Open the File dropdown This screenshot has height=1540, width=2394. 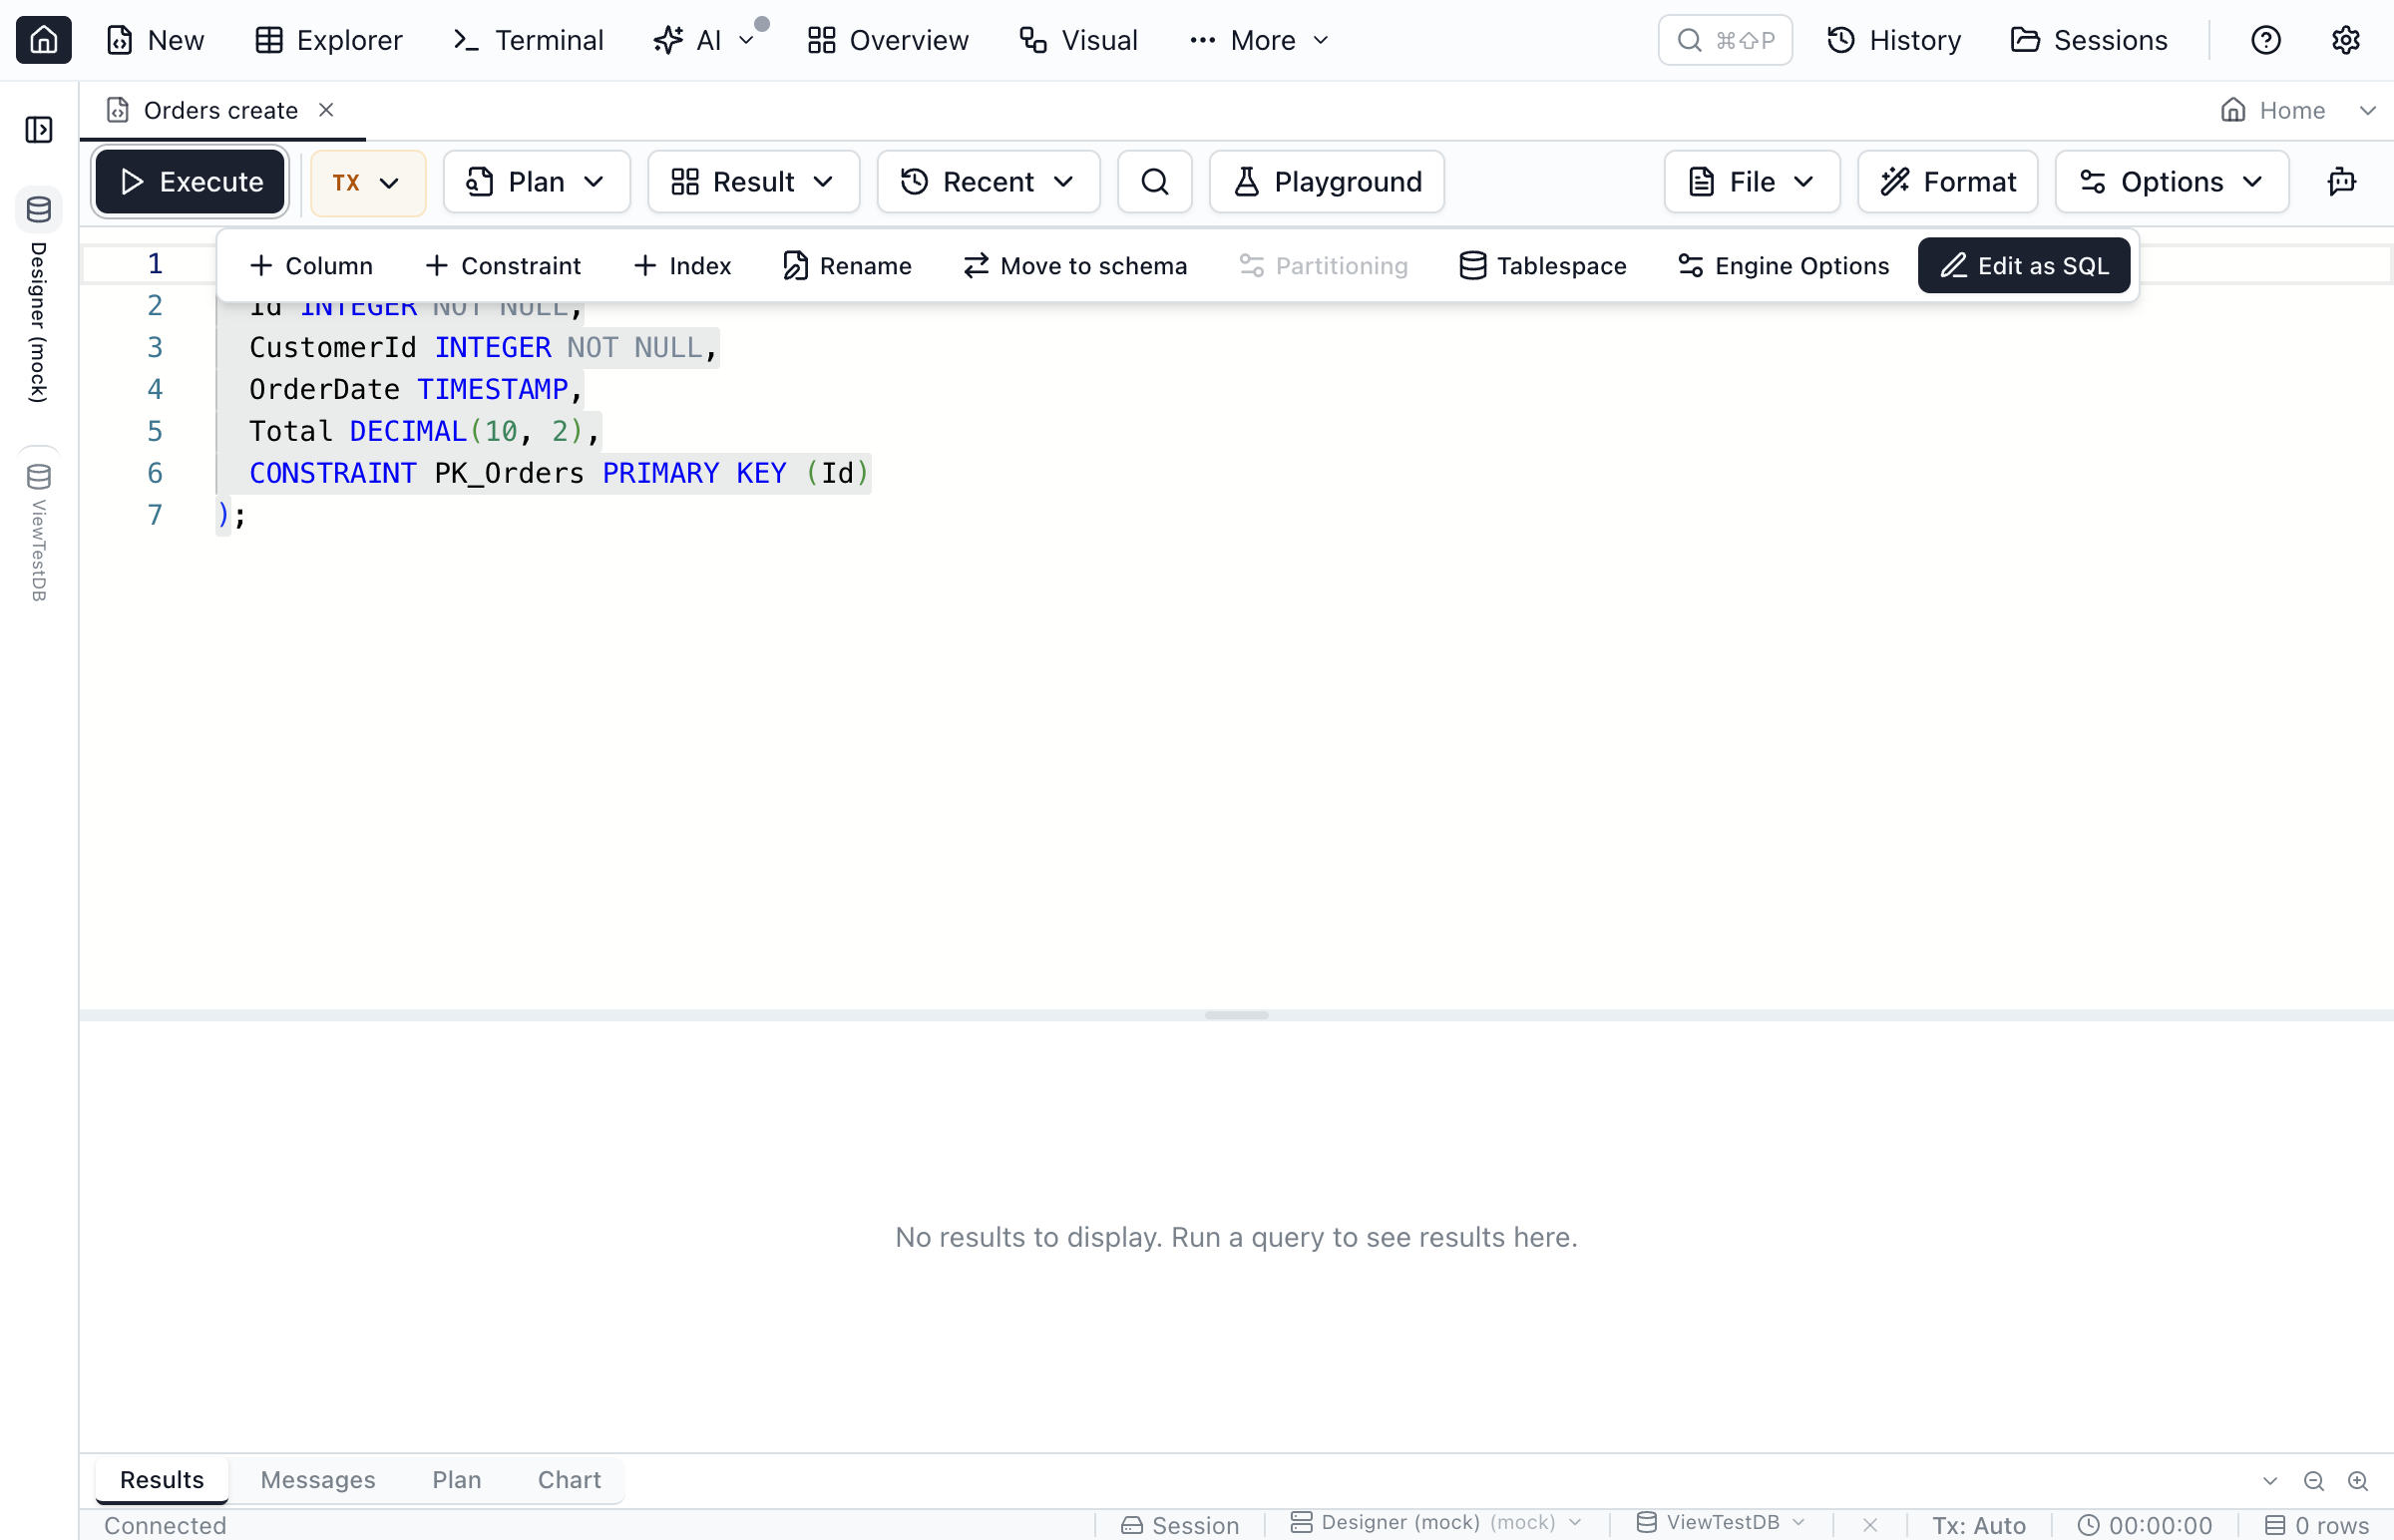click(x=1752, y=182)
